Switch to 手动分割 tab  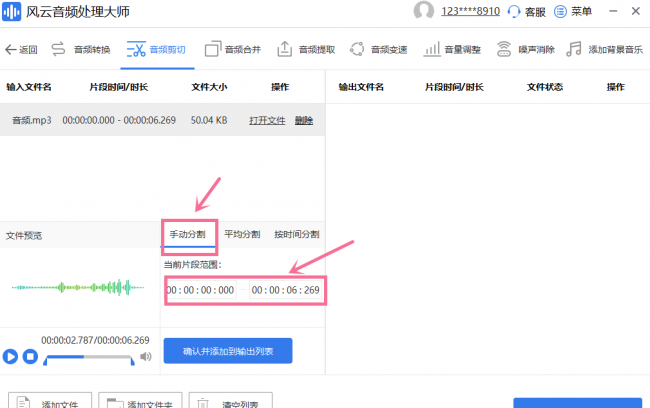pos(187,234)
